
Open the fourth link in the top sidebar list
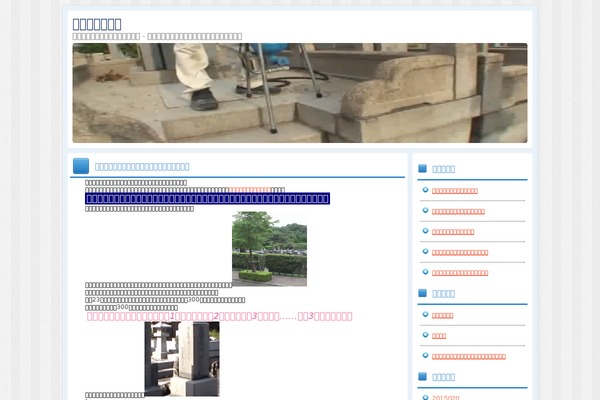pos(460,253)
